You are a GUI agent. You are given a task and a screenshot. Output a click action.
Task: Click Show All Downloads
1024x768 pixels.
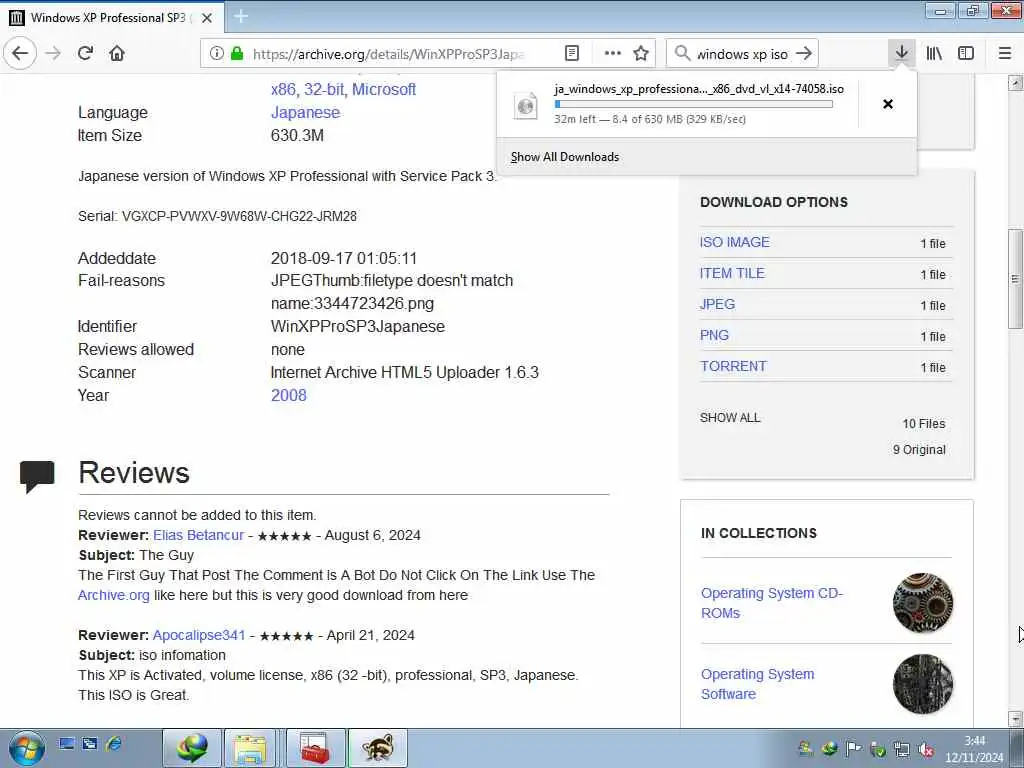[565, 157]
